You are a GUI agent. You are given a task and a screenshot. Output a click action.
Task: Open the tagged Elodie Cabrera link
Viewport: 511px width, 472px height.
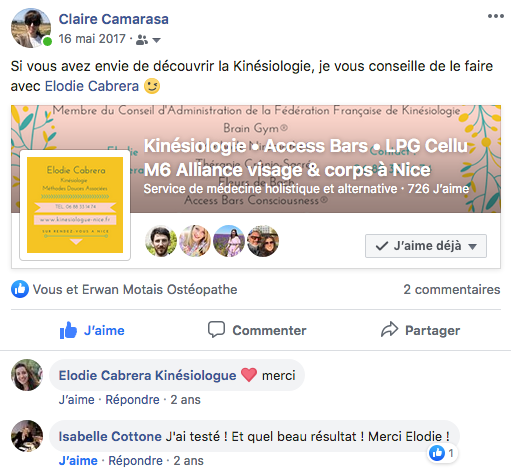point(92,86)
